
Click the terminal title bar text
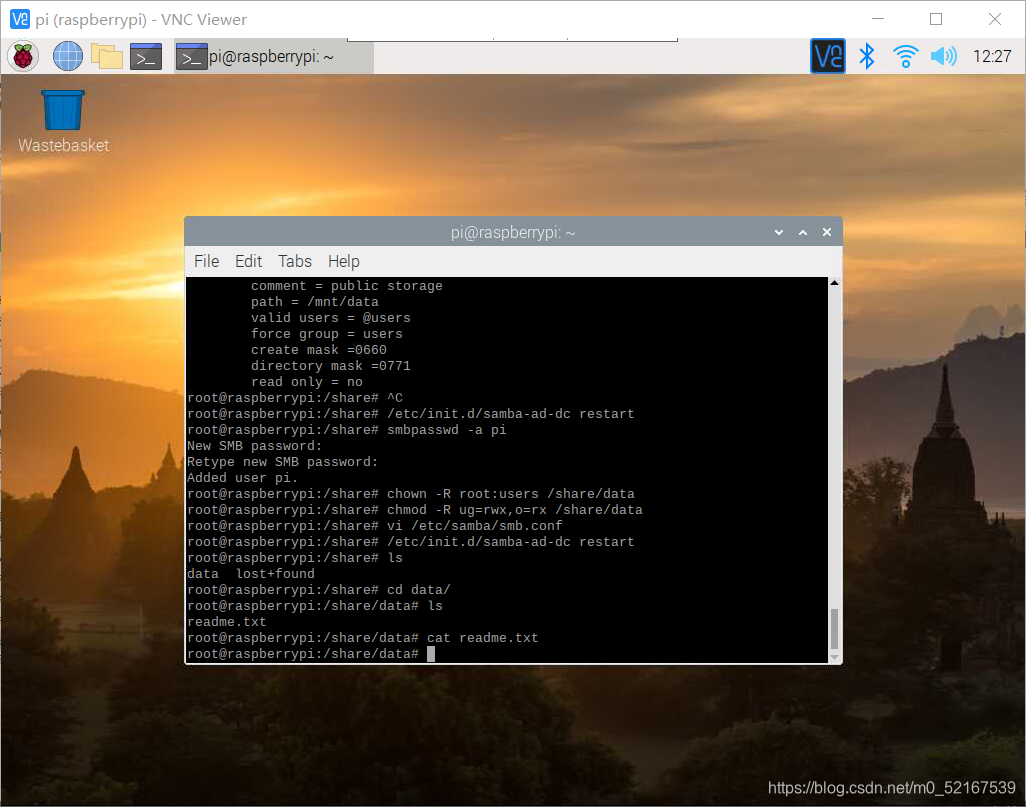(x=513, y=232)
